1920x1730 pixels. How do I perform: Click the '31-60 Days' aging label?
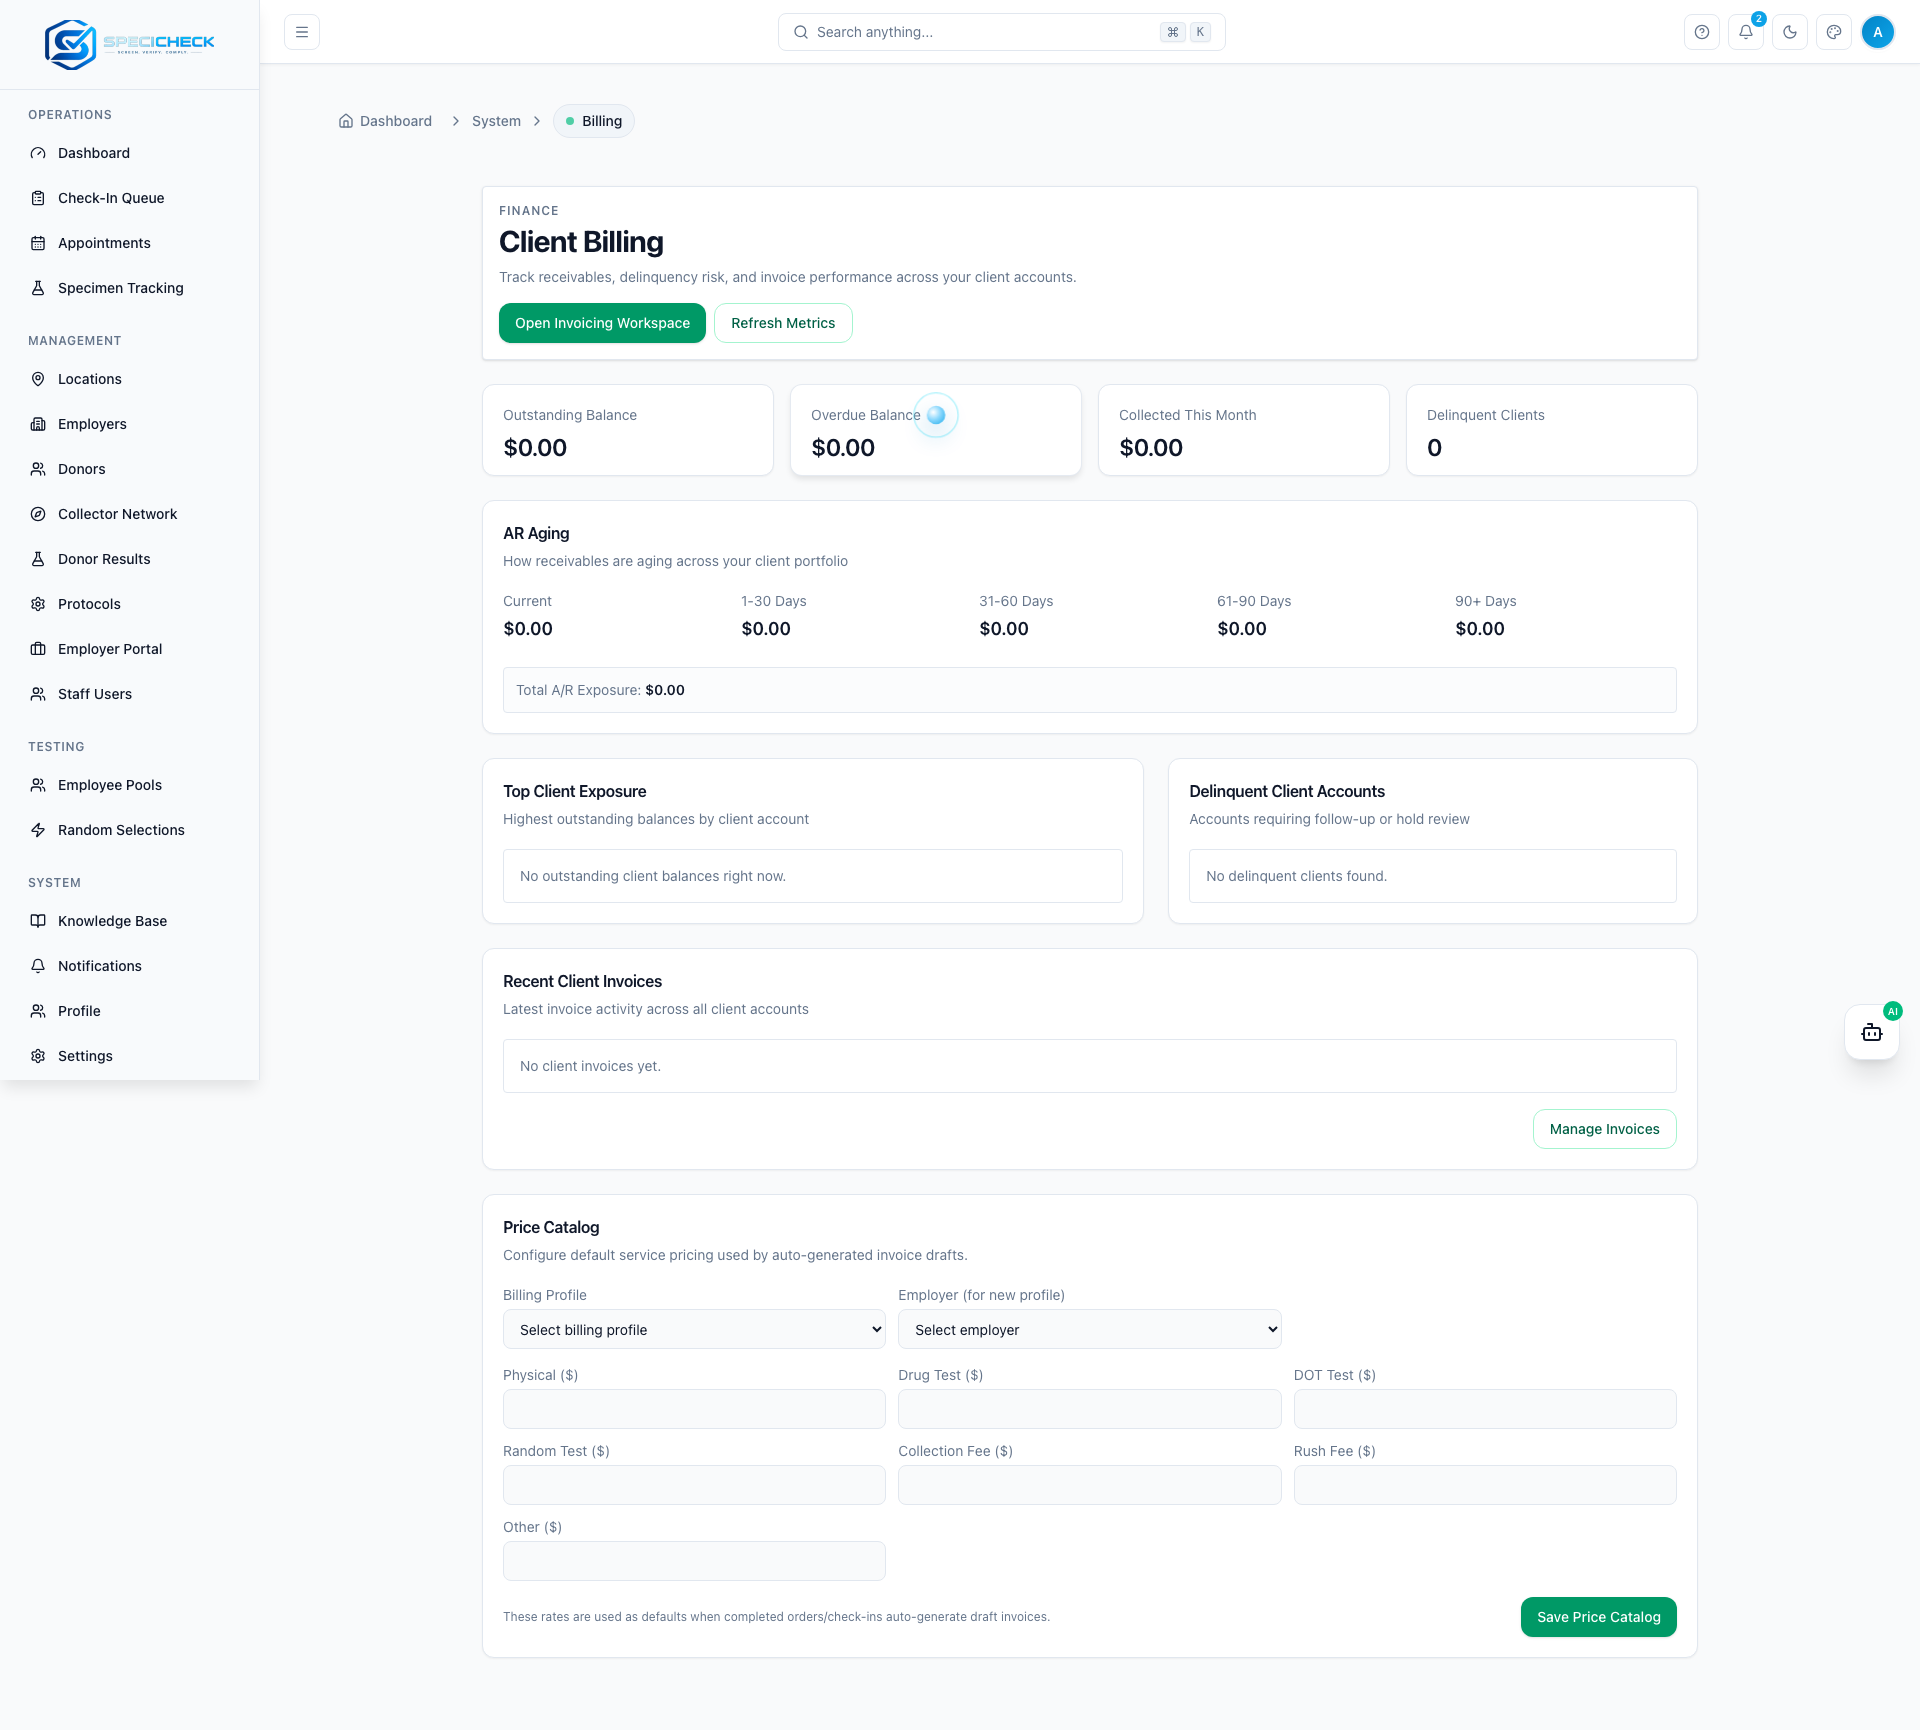pyautogui.click(x=1016, y=601)
